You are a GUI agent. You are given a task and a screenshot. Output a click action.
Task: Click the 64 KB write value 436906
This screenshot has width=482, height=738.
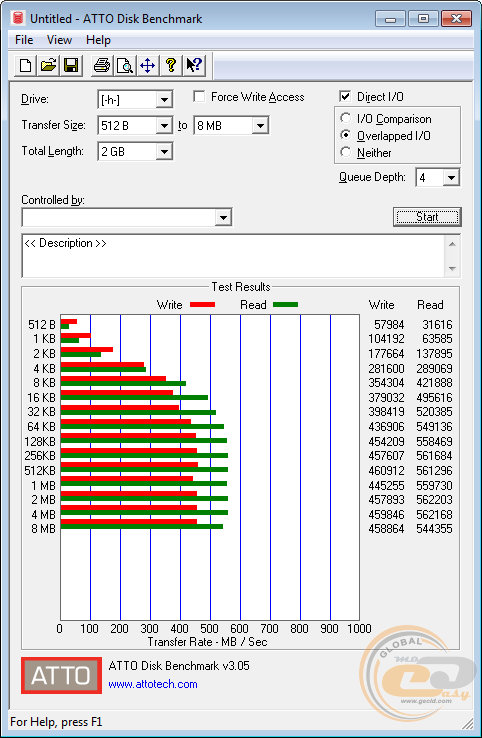[386, 426]
